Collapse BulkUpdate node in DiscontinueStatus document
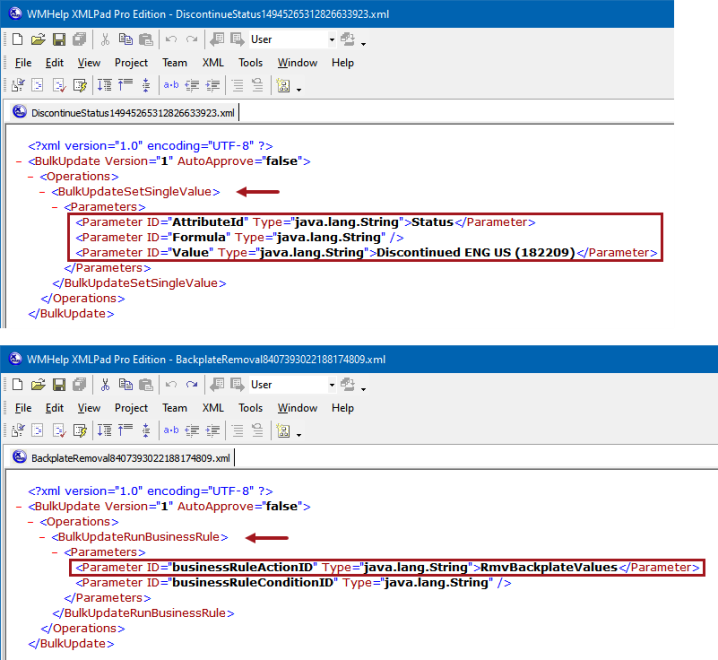This screenshot has height=660, width=718. [x=19, y=161]
